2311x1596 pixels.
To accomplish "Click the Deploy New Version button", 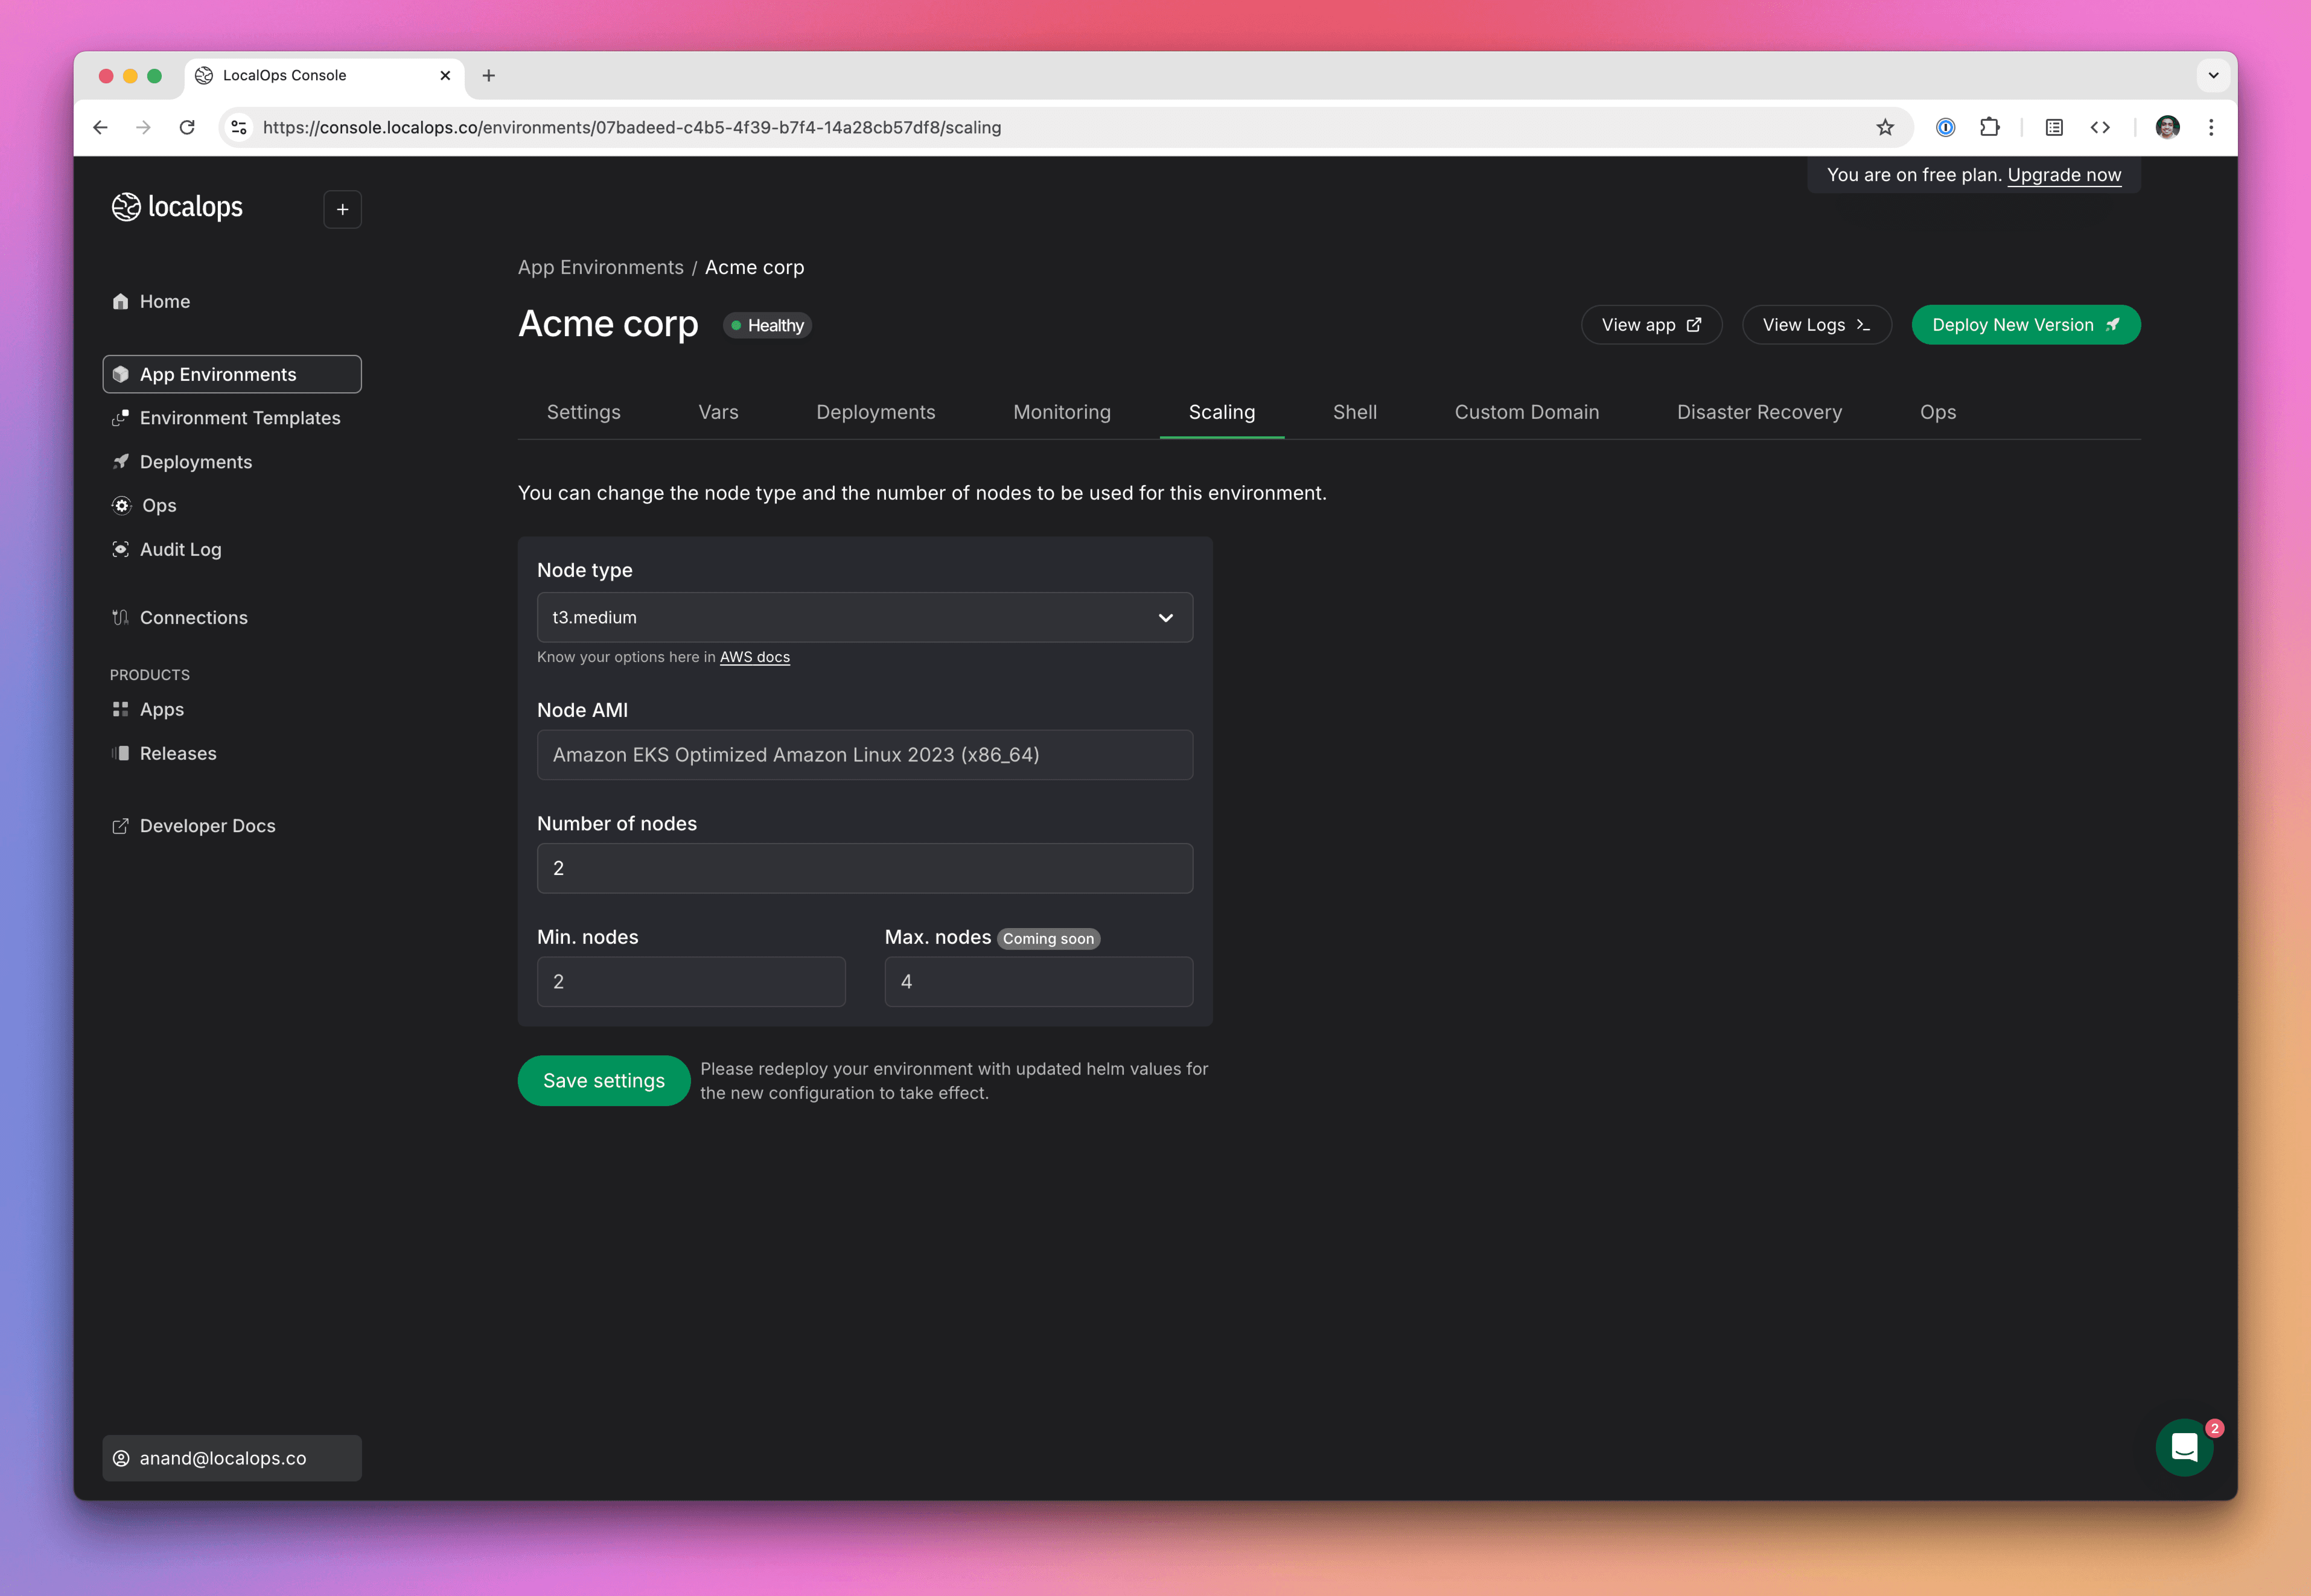I will (x=2025, y=325).
